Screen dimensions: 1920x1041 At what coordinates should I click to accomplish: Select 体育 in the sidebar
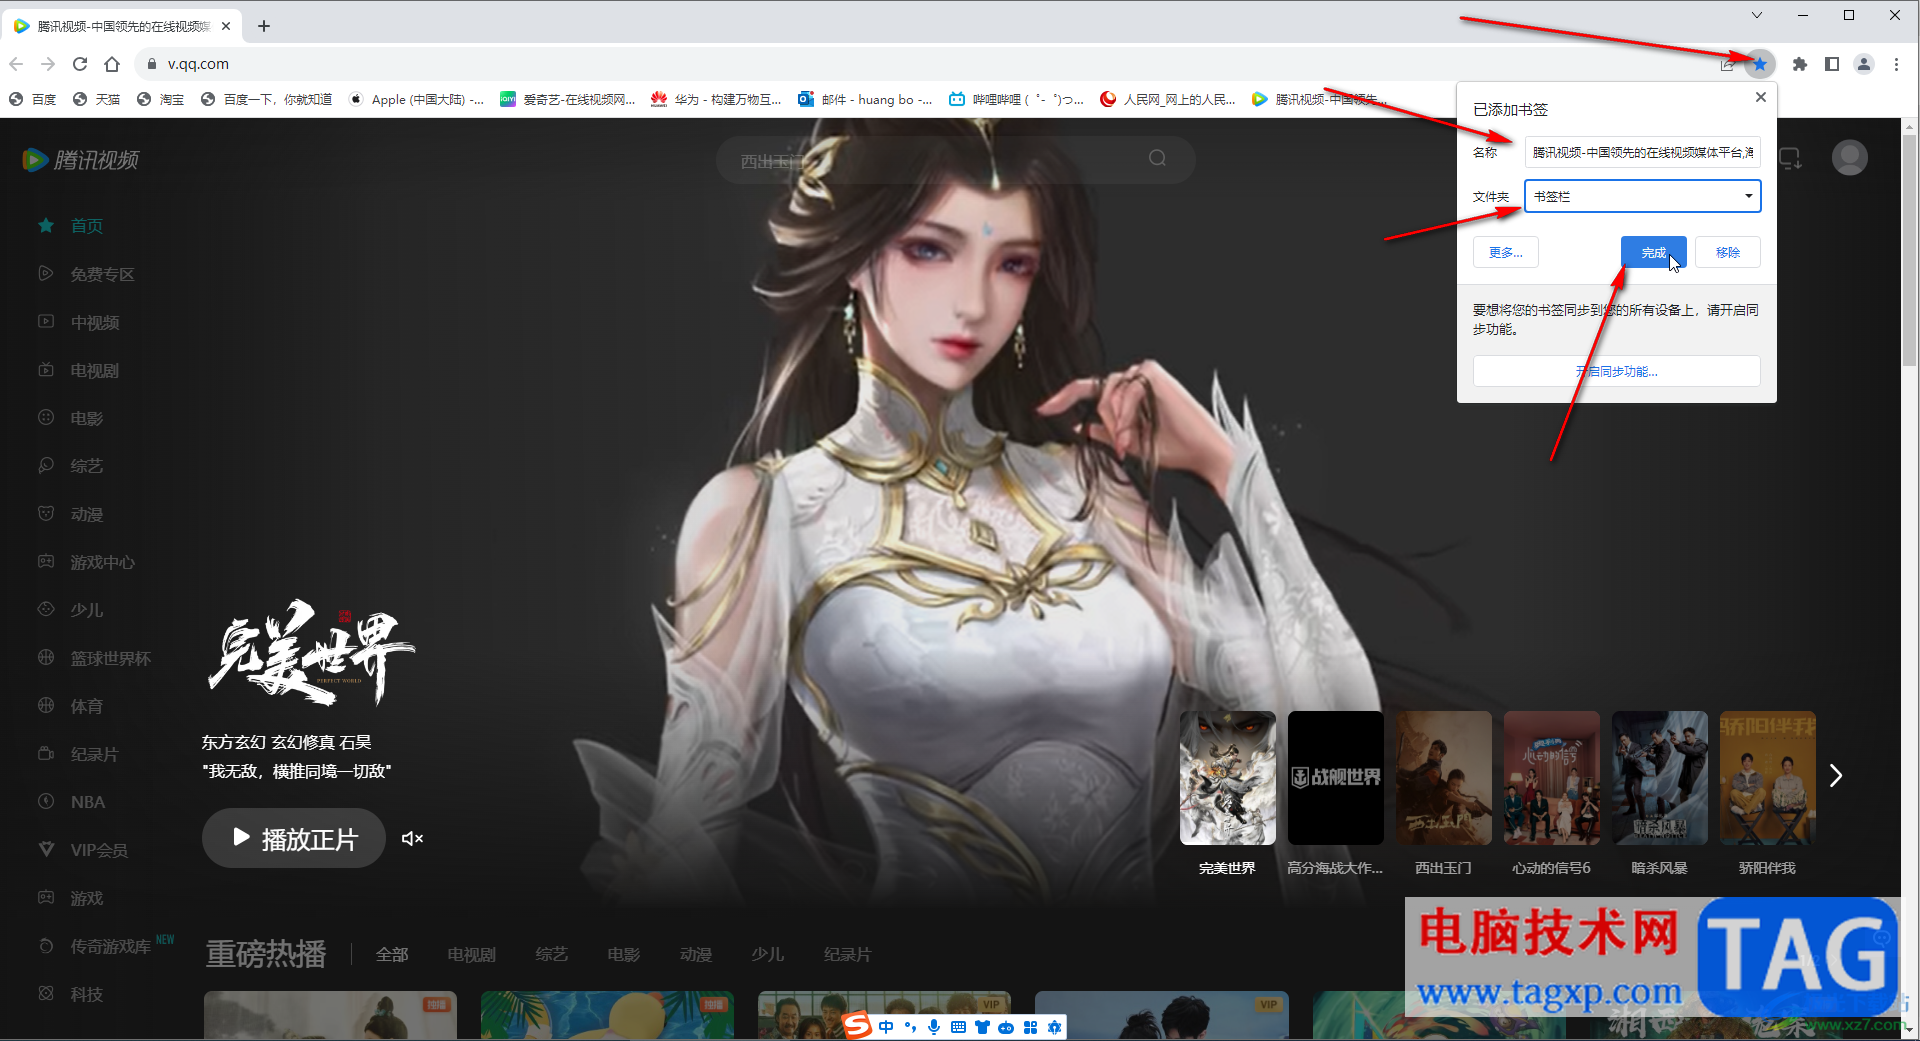click(71, 706)
